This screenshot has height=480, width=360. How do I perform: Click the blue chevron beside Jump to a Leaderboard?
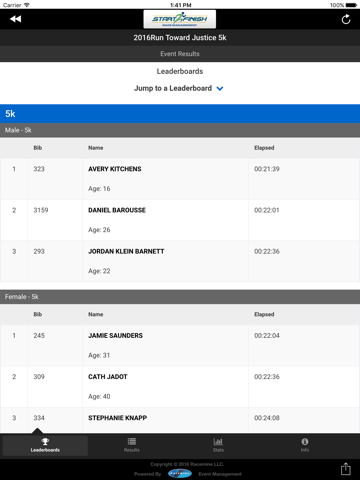(220, 89)
